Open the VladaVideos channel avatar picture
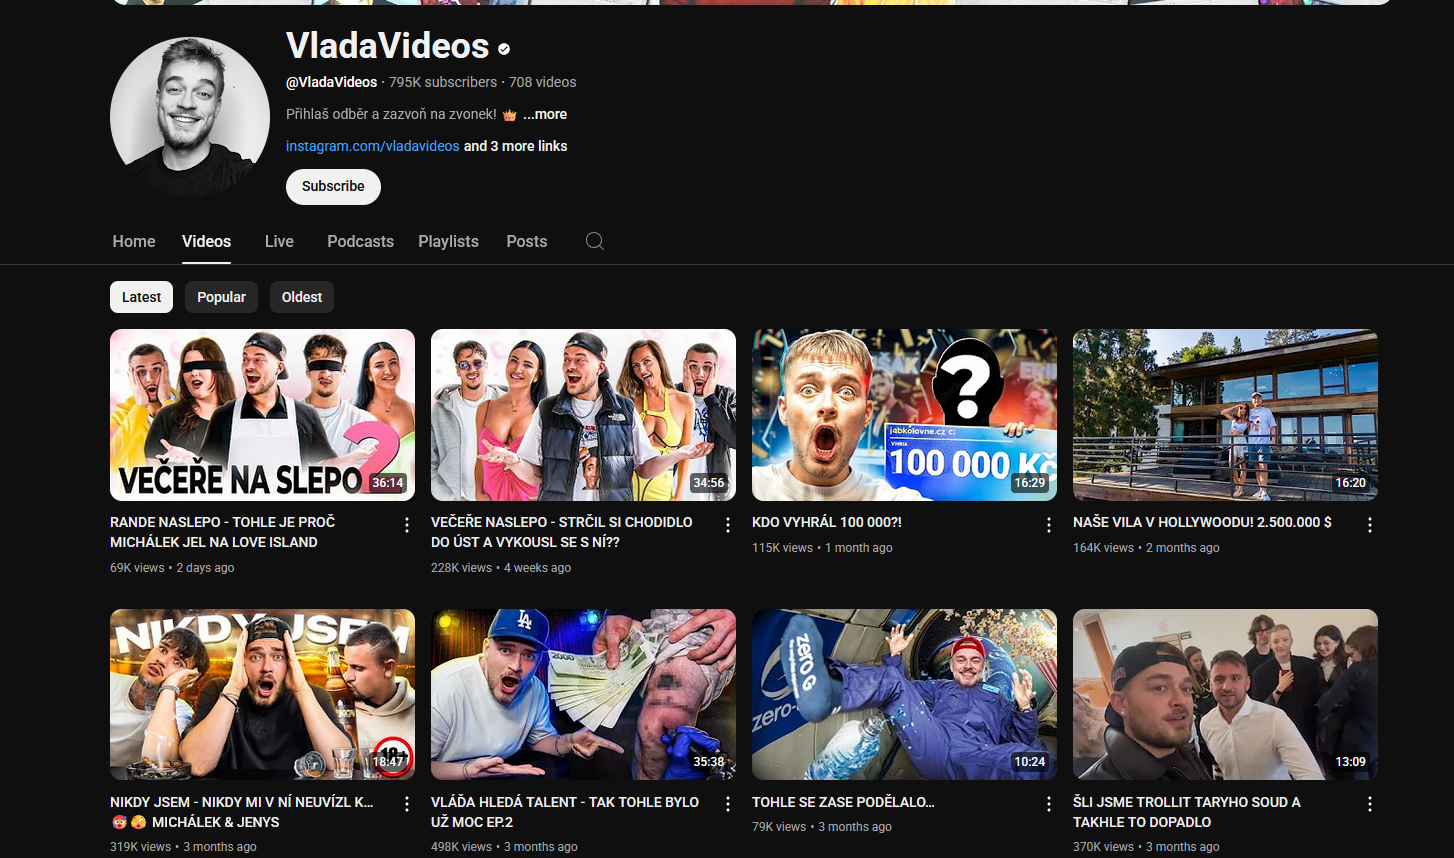 click(190, 117)
